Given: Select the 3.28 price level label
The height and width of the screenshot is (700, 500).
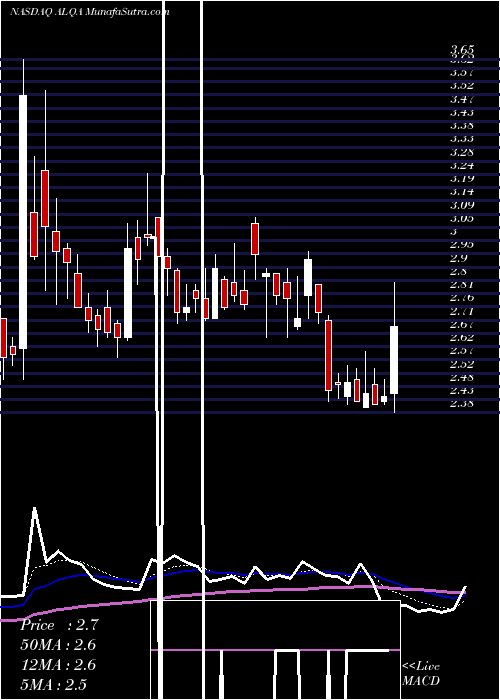Looking at the screenshot, I should tap(462, 152).
